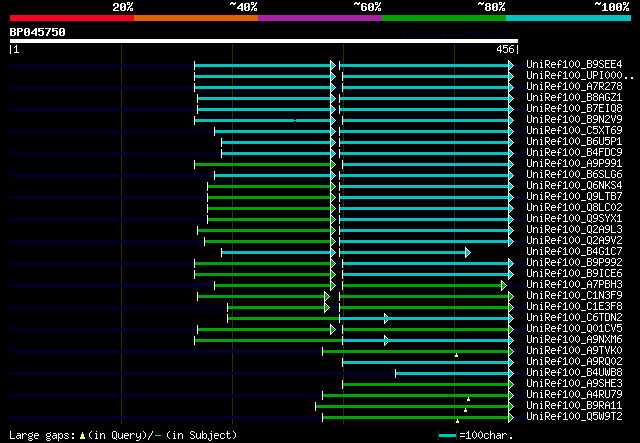Select the UniRef100_B4G1C7 label
The height and width of the screenshot is (443, 640).
pyautogui.click(x=574, y=252)
